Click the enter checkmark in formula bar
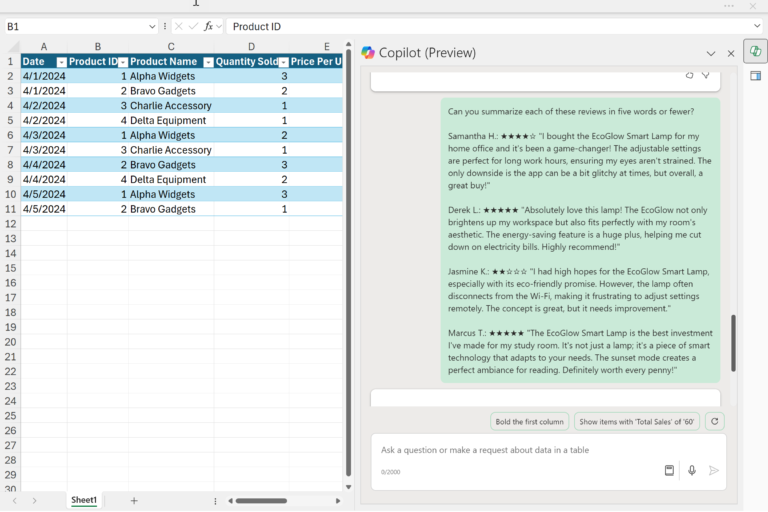Screen dimensions: 768x512 pyautogui.click(x=193, y=26)
